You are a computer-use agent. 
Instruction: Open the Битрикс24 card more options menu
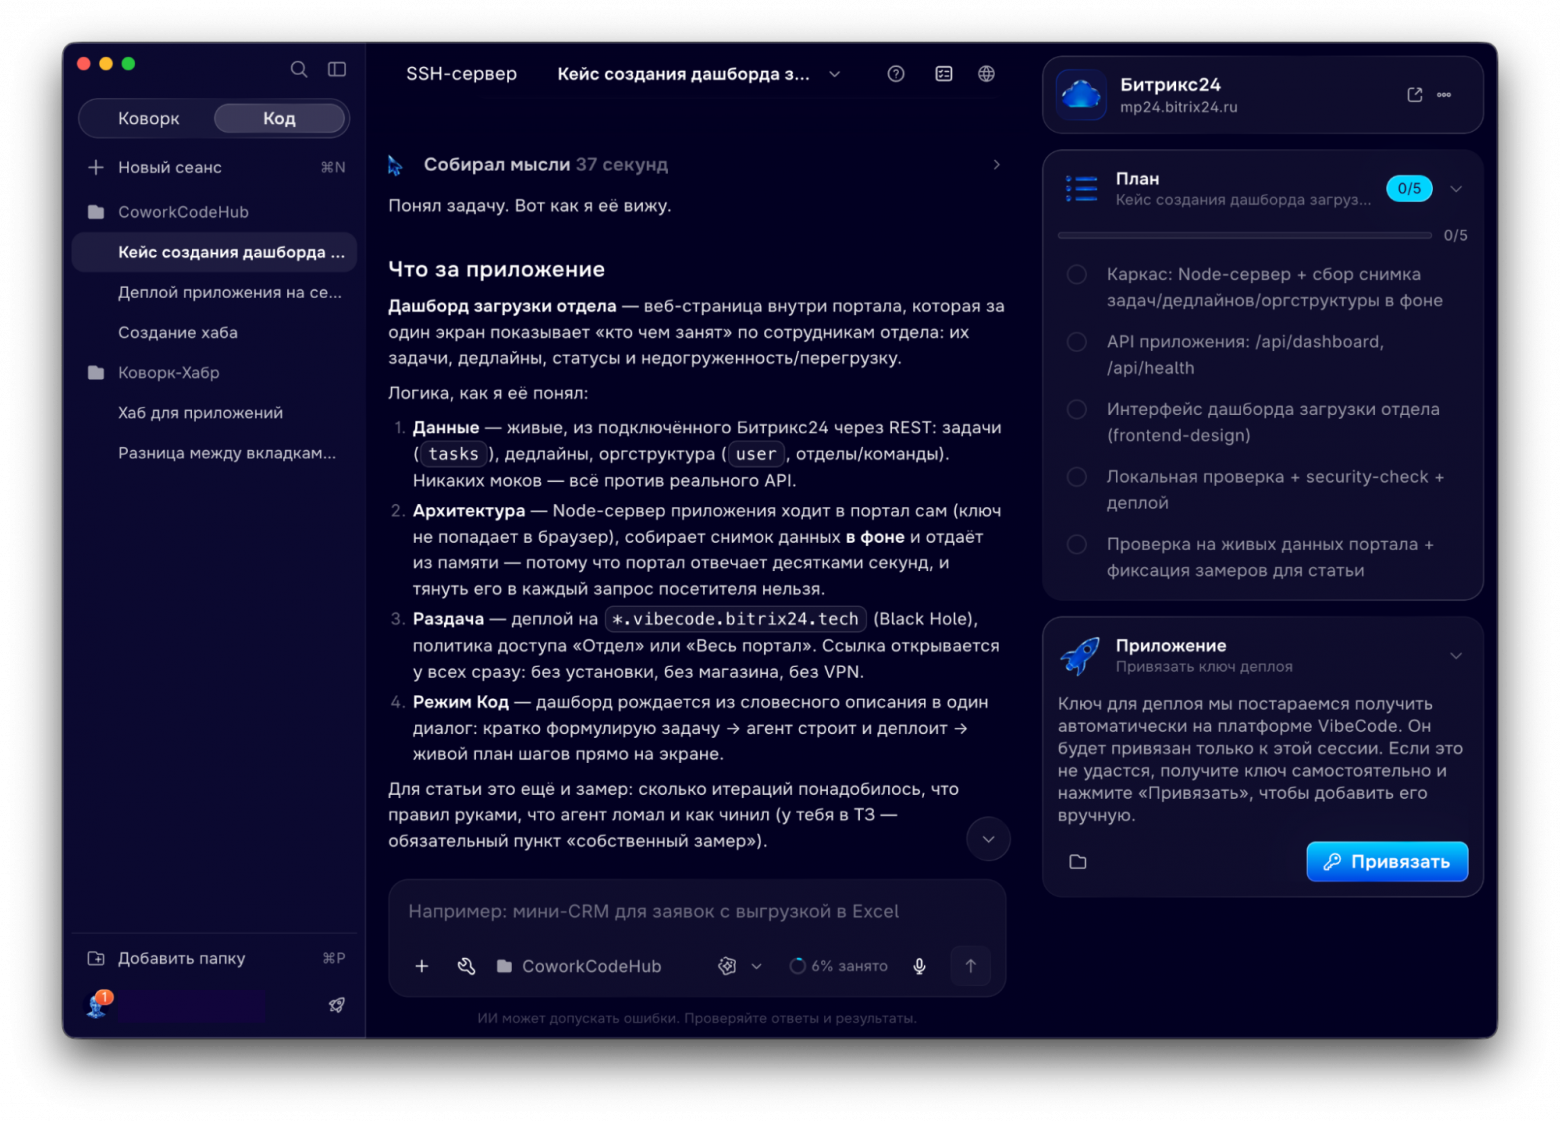1444,95
